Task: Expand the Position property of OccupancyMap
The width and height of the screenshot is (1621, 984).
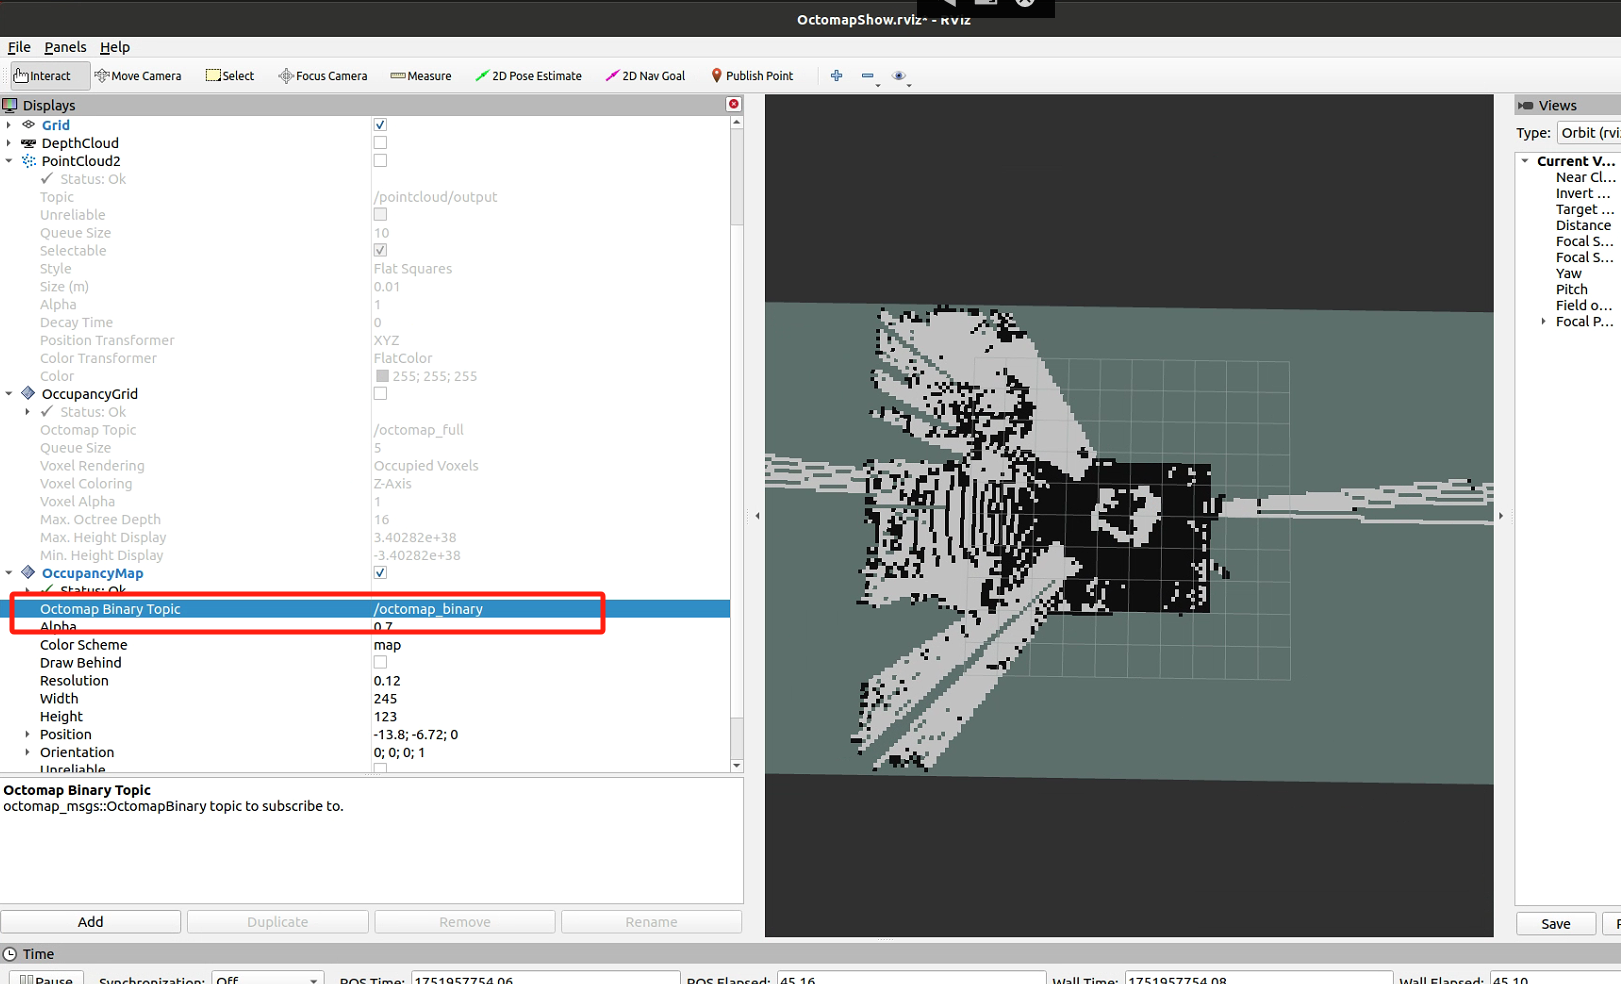Action: point(26,734)
